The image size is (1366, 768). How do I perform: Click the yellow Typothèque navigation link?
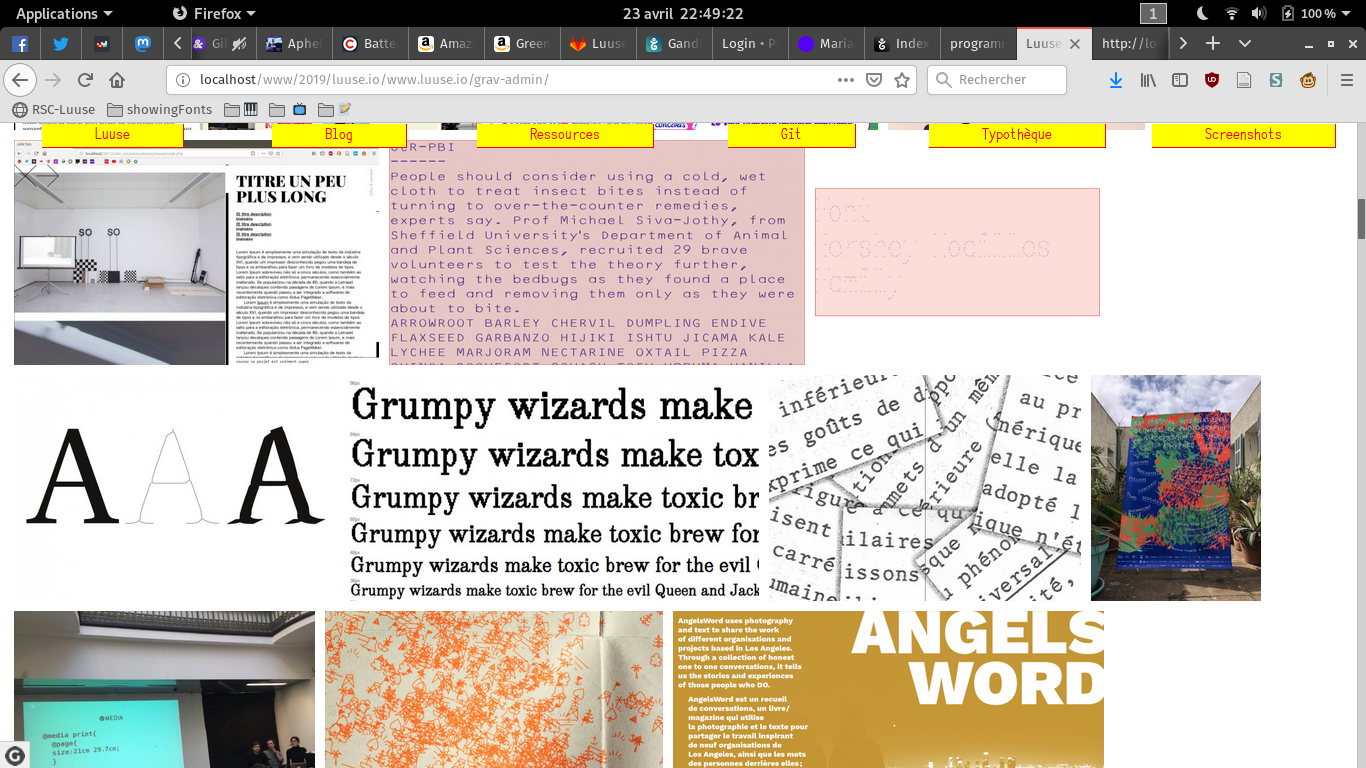1016,134
